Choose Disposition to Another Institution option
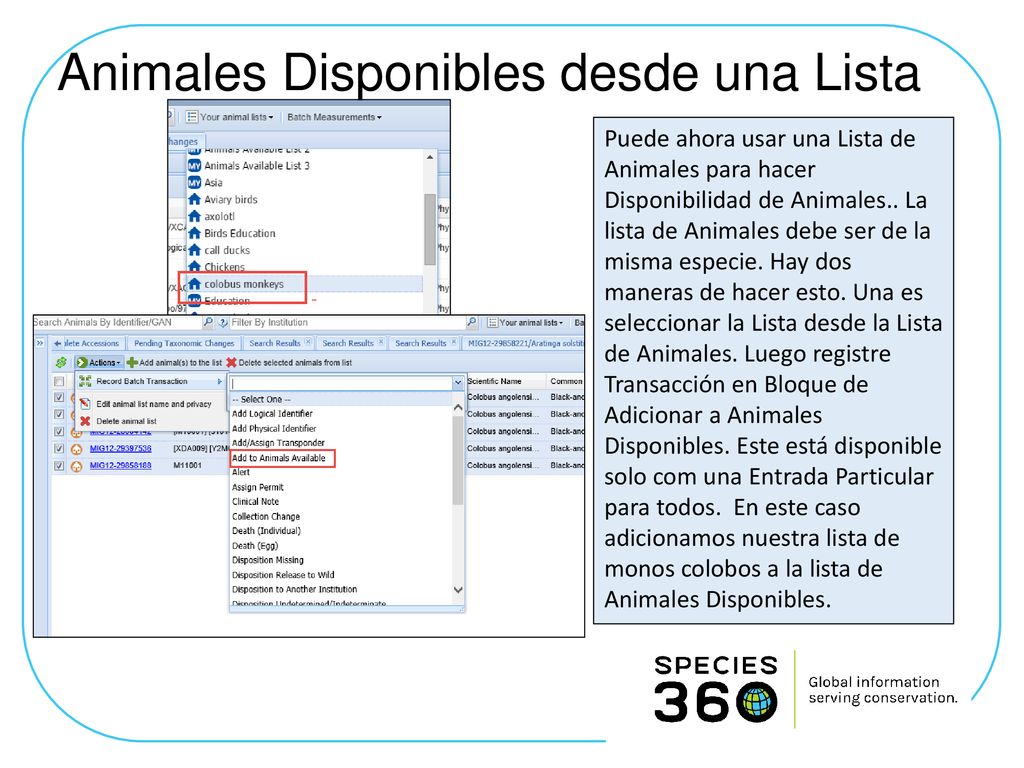 point(295,590)
